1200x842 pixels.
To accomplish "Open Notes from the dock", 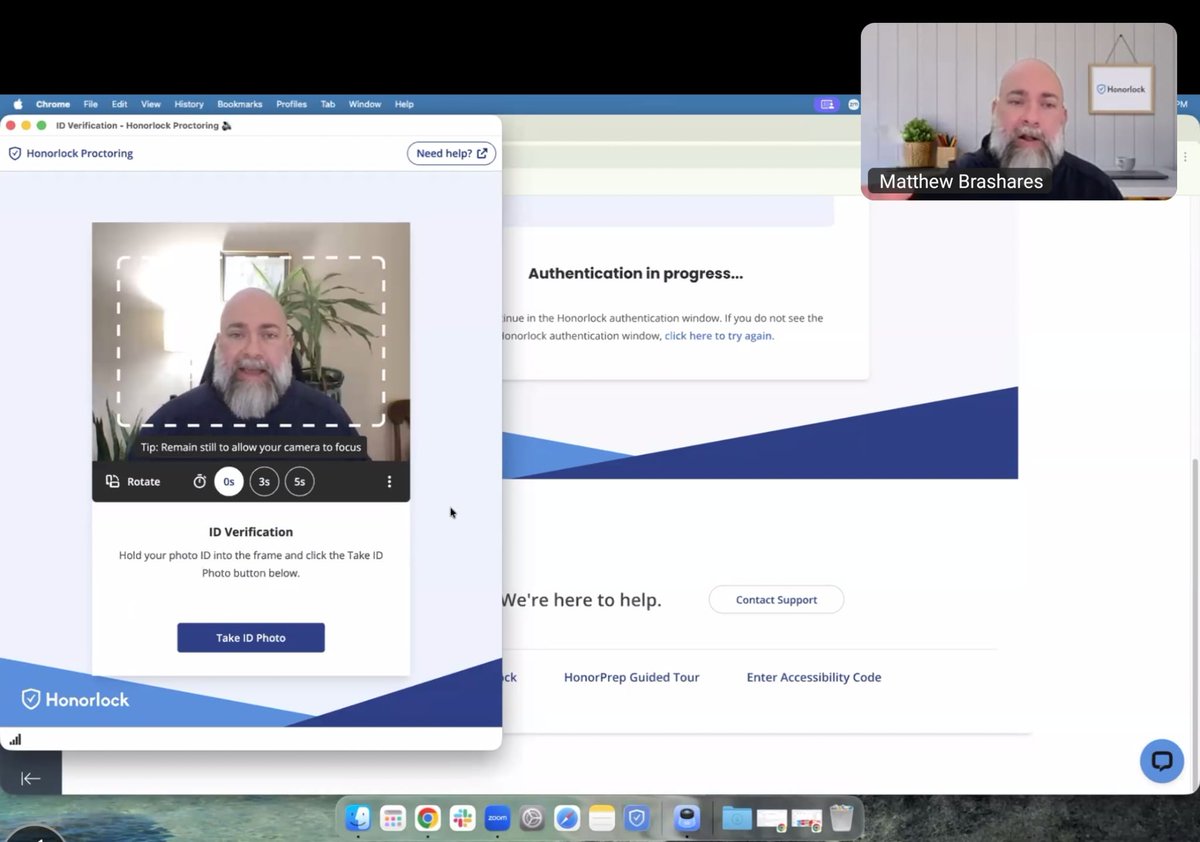I will point(601,818).
